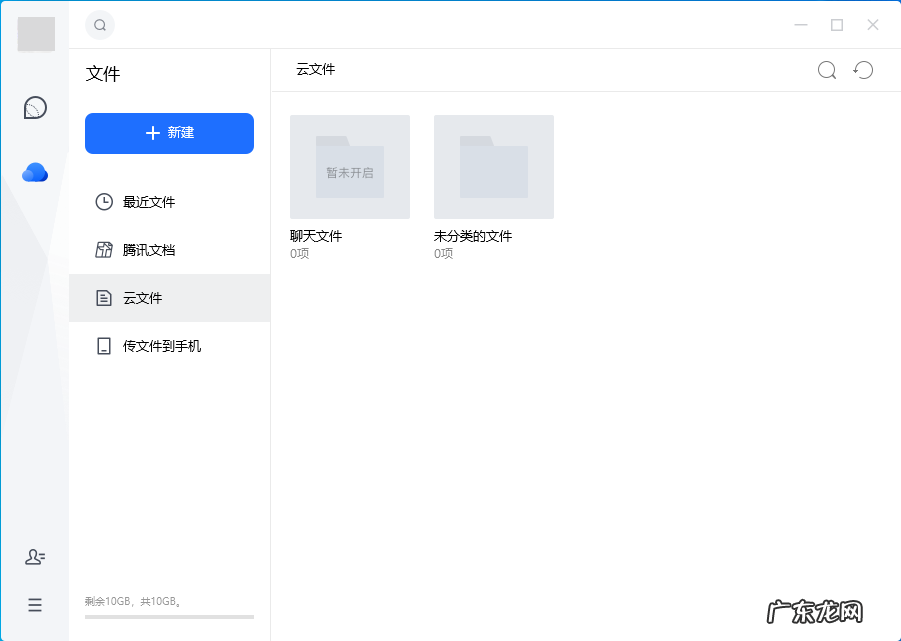Image resolution: width=901 pixels, height=641 pixels.
Task: Select 最近文件 in the sidebar
Action: point(152,201)
